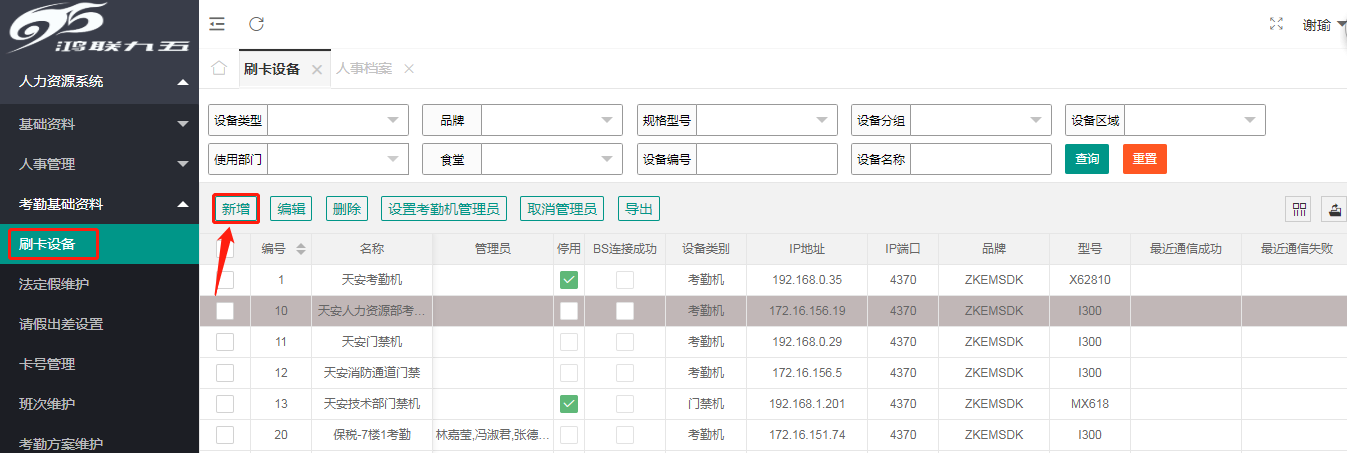Click the page refresh icon

pyautogui.click(x=257, y=24)
